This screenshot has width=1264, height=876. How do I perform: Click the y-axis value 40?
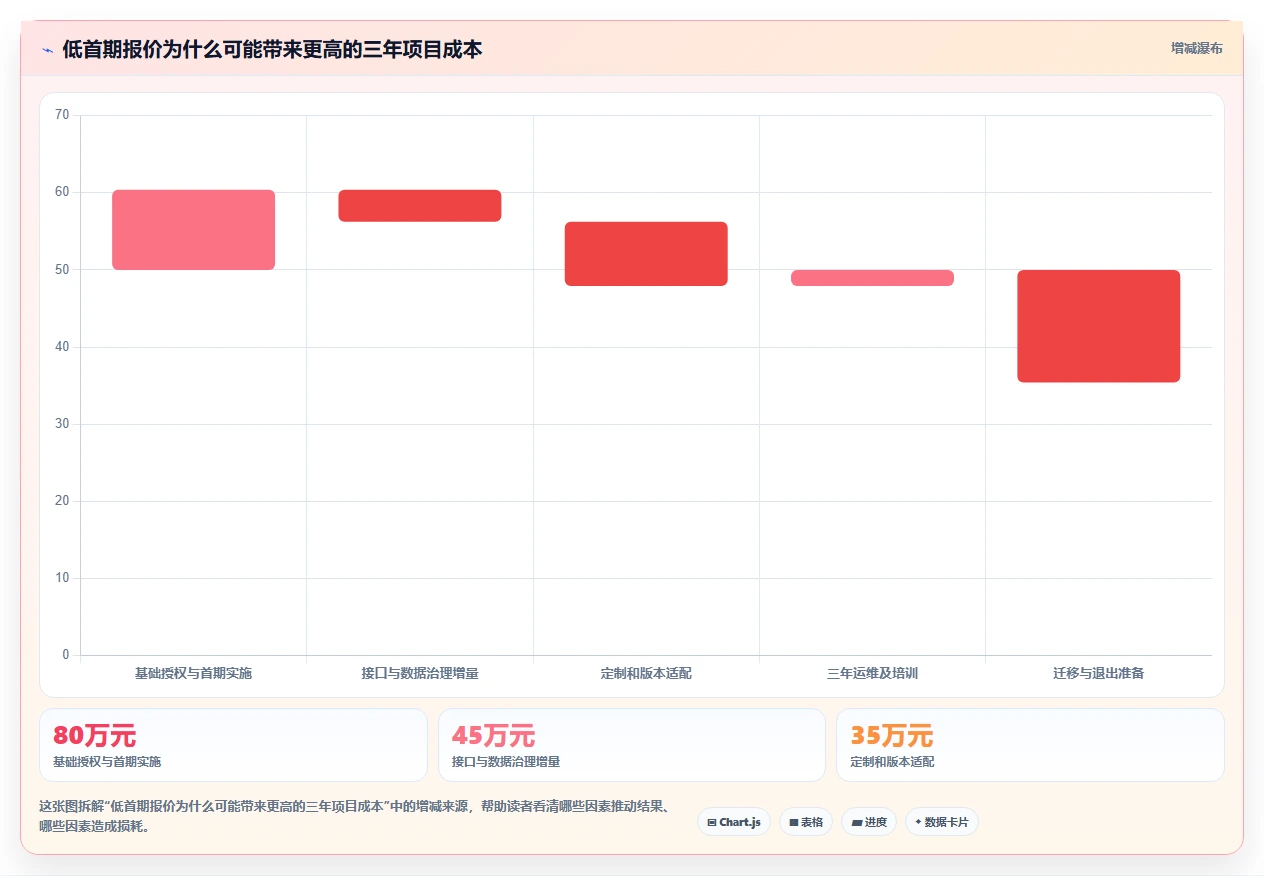point(62,347)
